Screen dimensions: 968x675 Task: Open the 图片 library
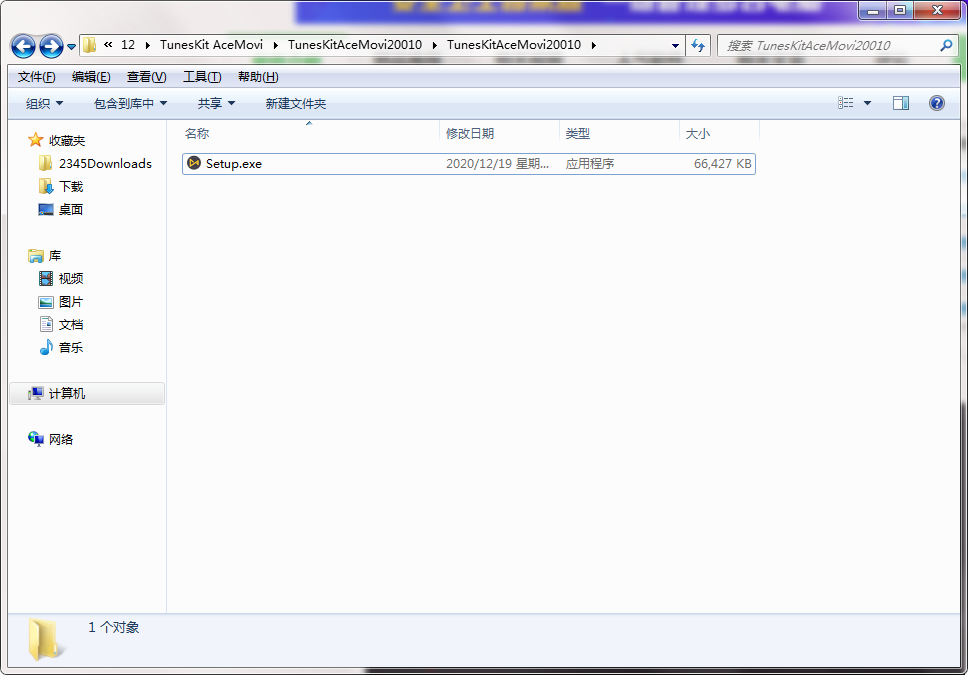tap(70, 302)
